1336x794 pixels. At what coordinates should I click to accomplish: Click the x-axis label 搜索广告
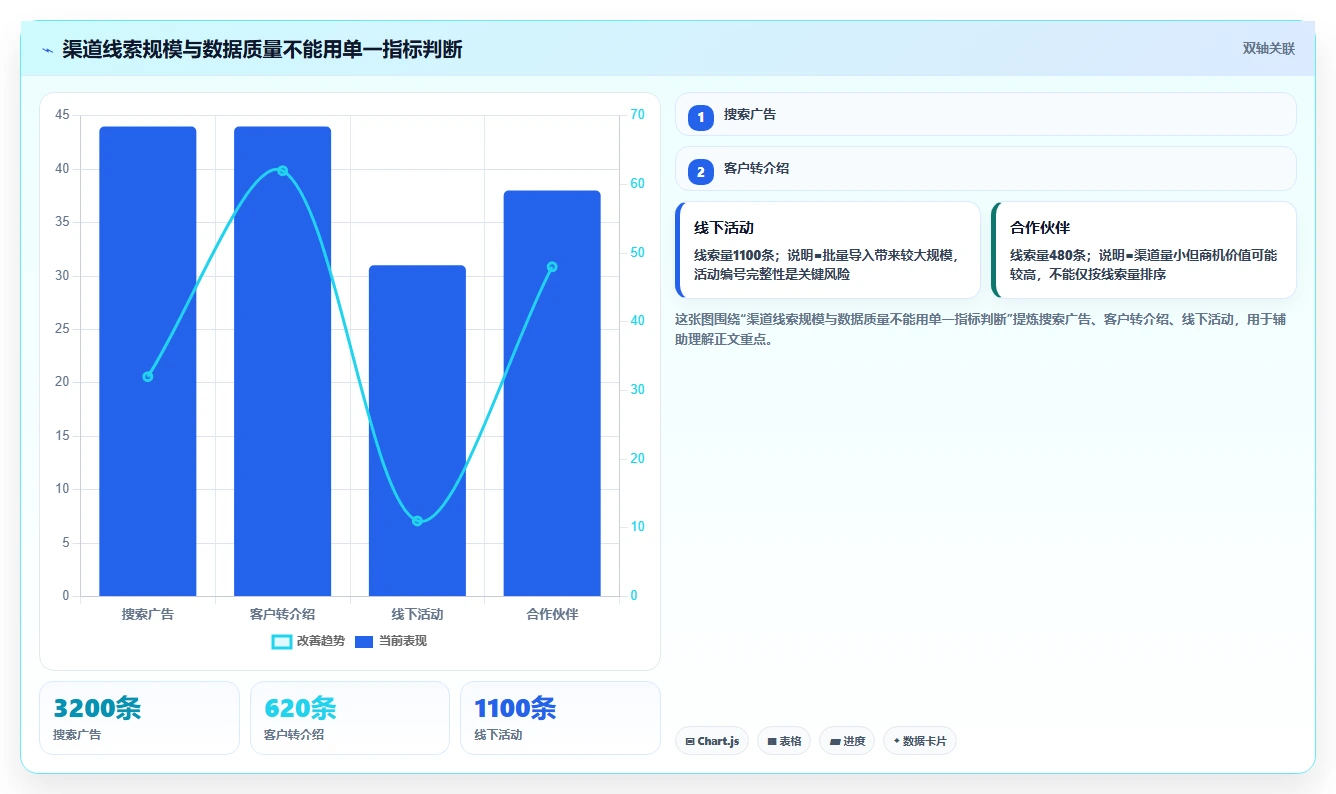pos(148,614)
